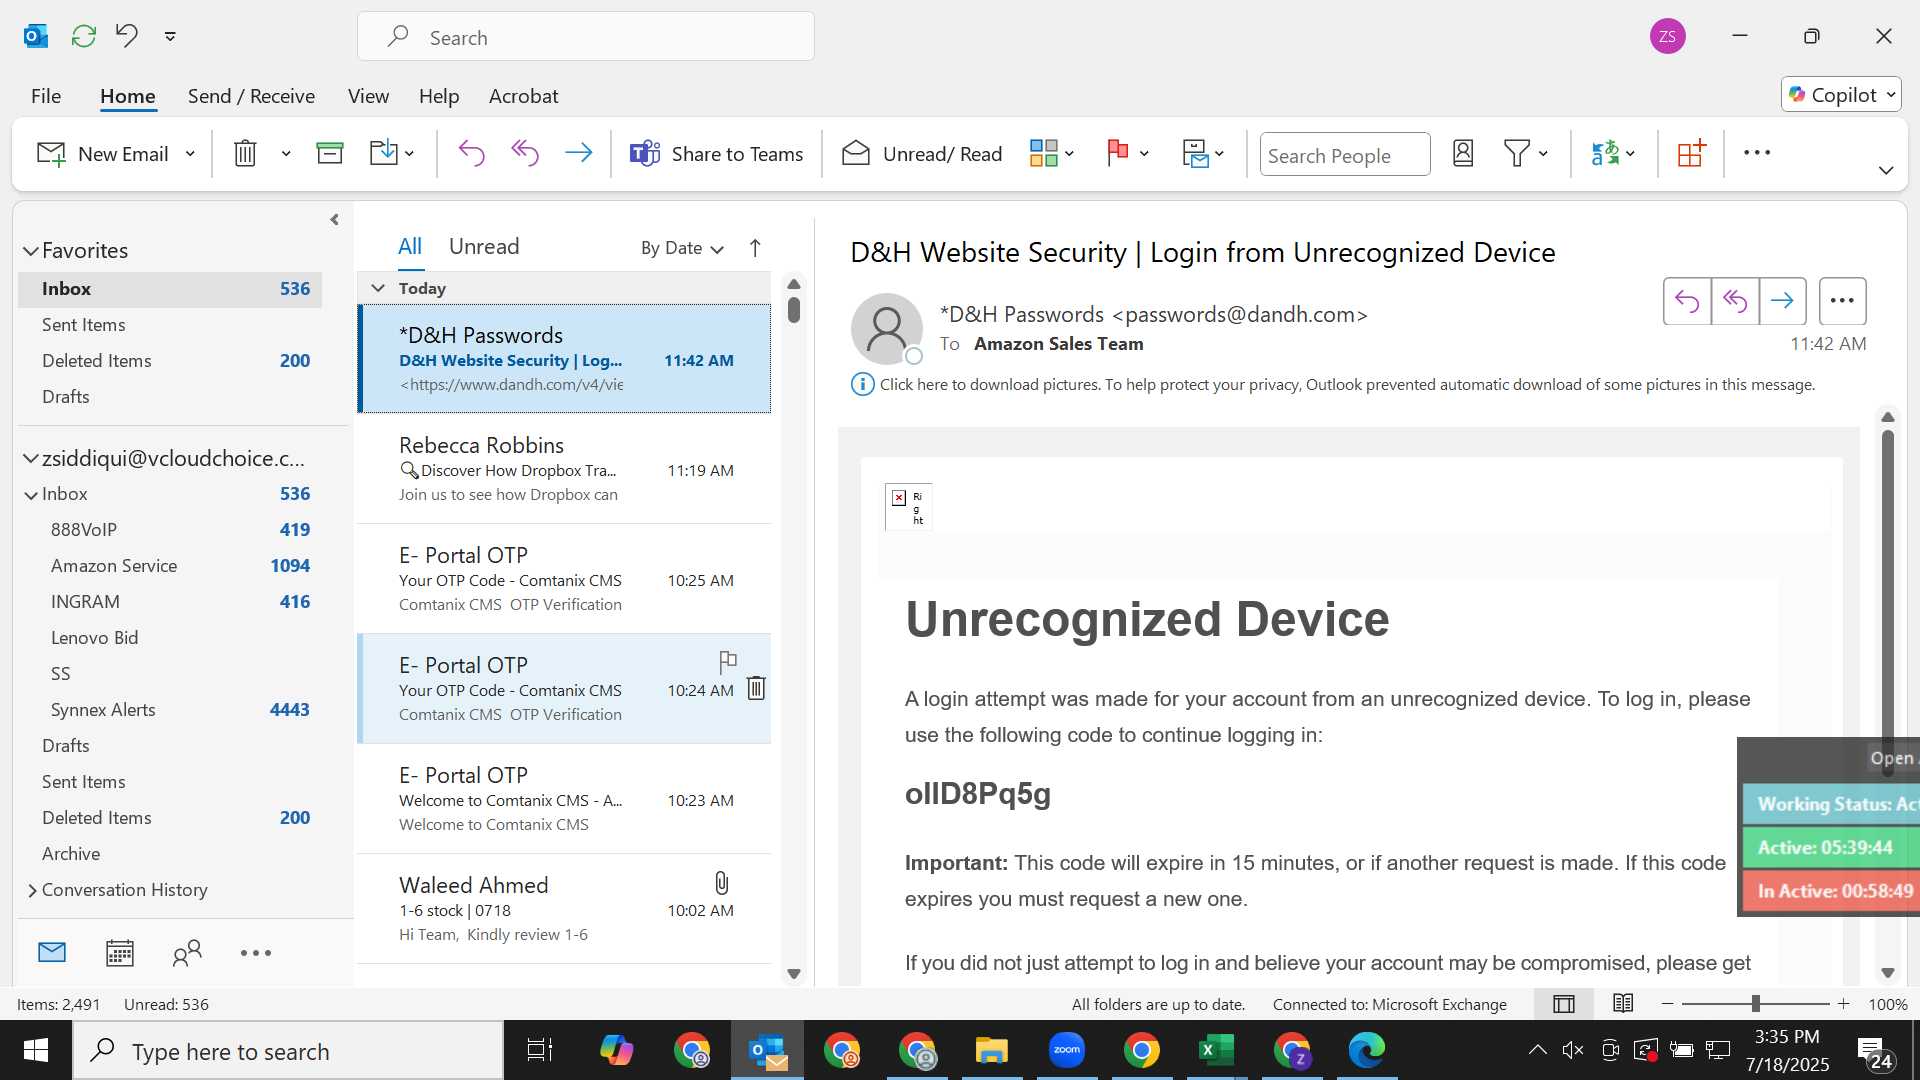Expand ribbon display options chevron
The width and height of the screenshot is (1920, 1080).
point(1886,171)
